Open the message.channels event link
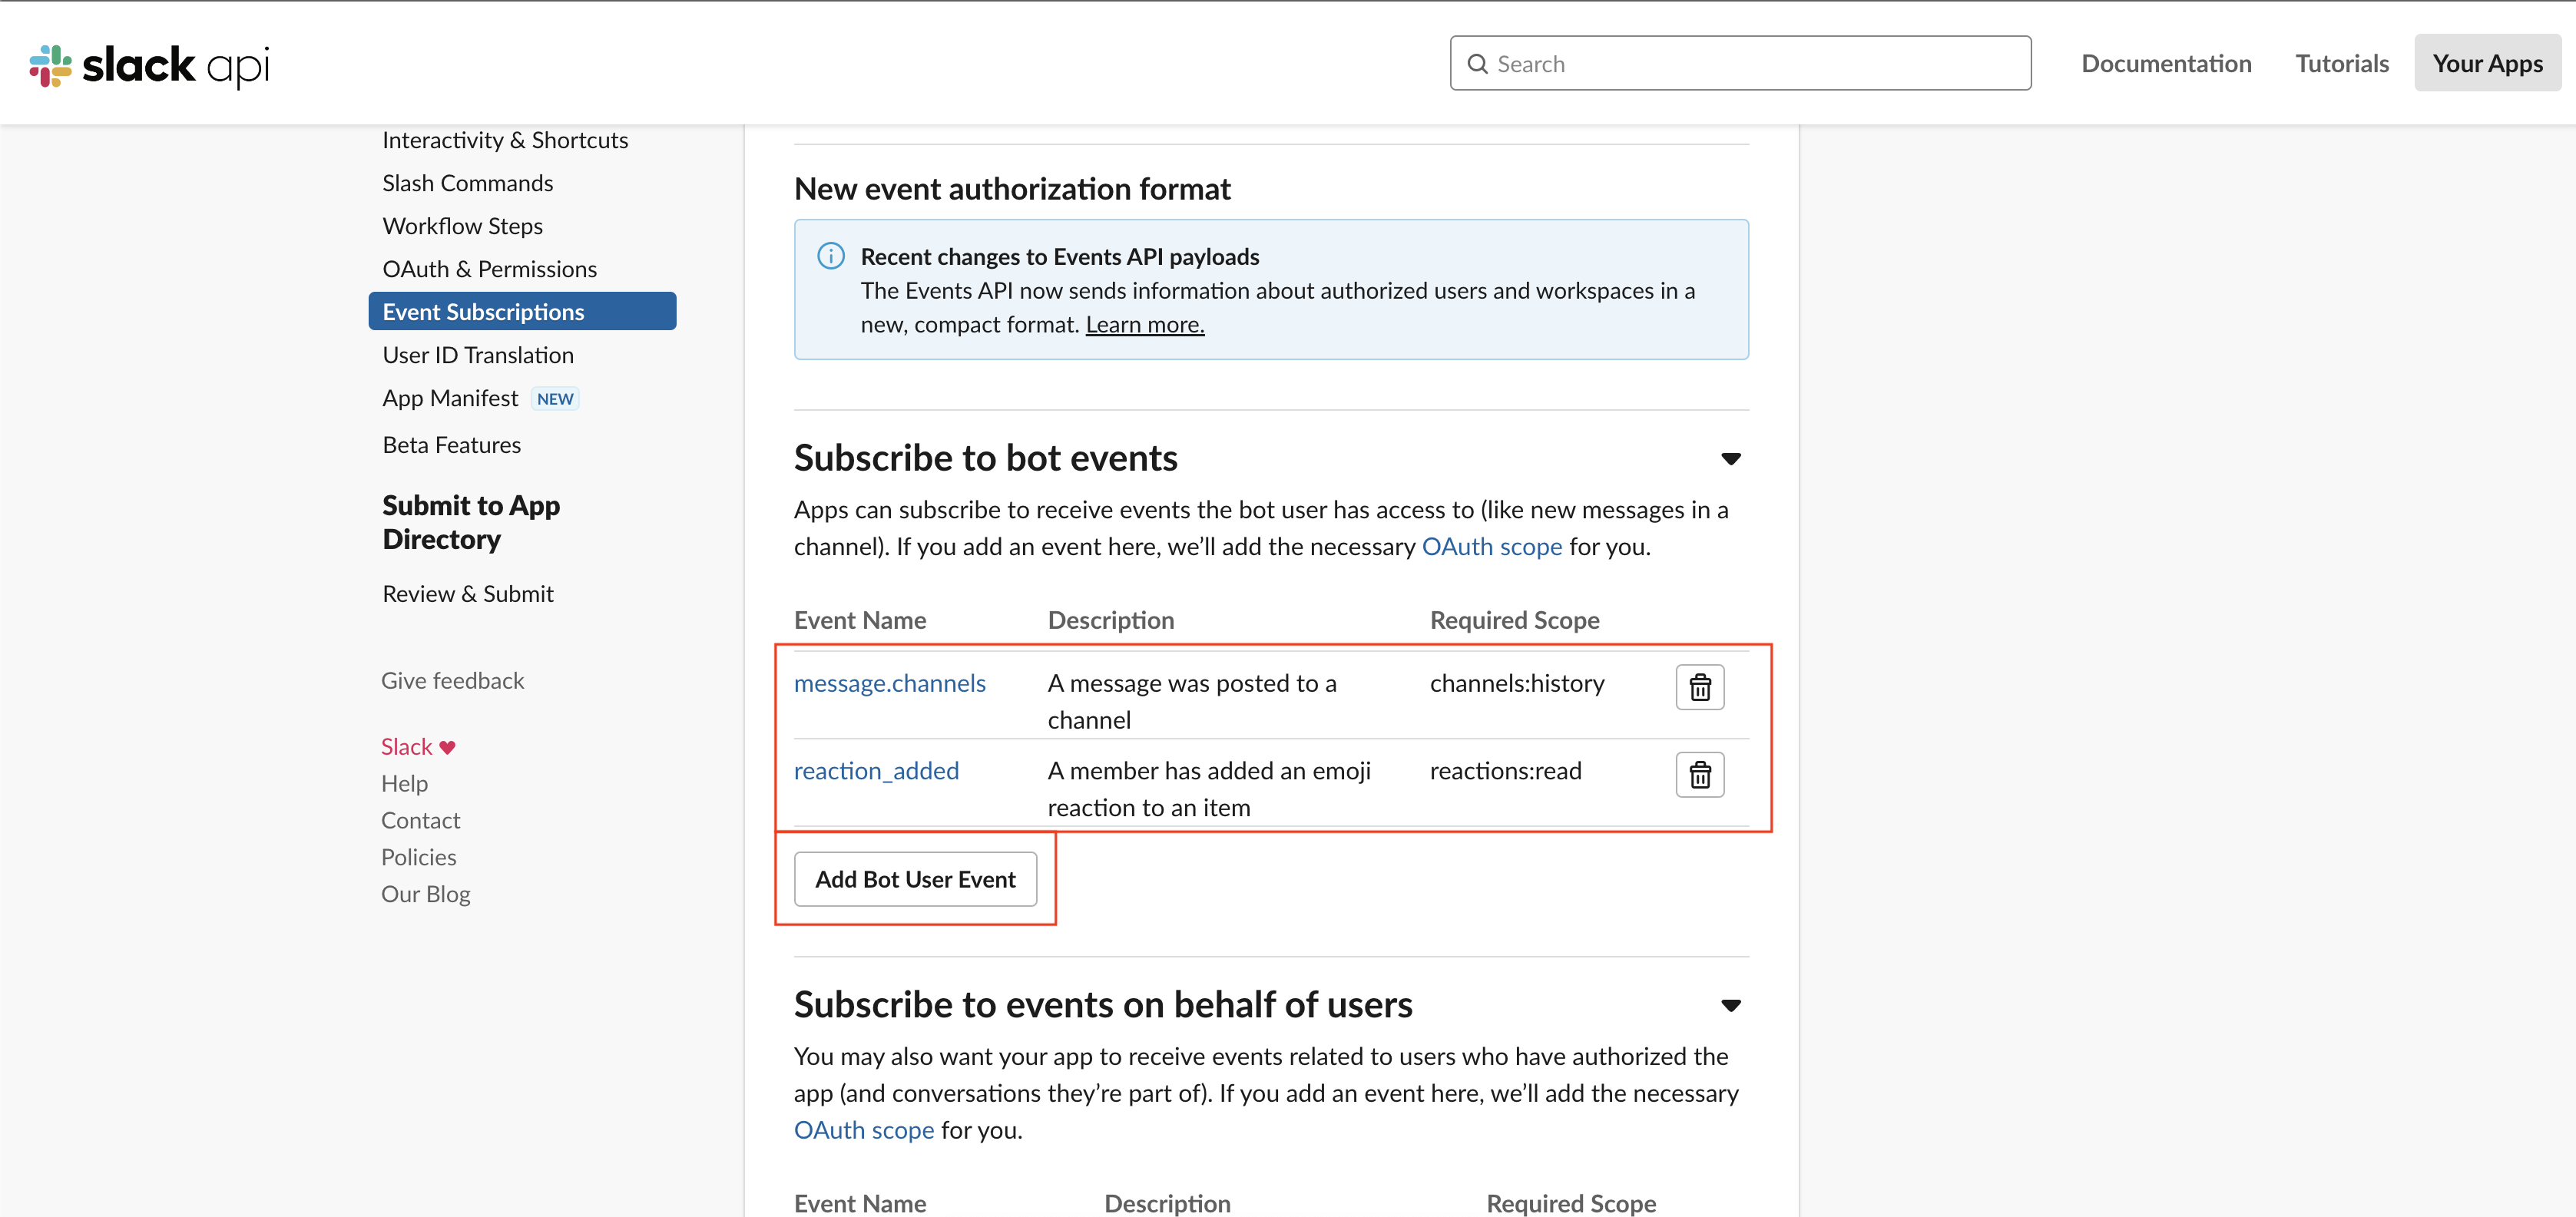This screenshot has width=2576, height=1217. 889,683
